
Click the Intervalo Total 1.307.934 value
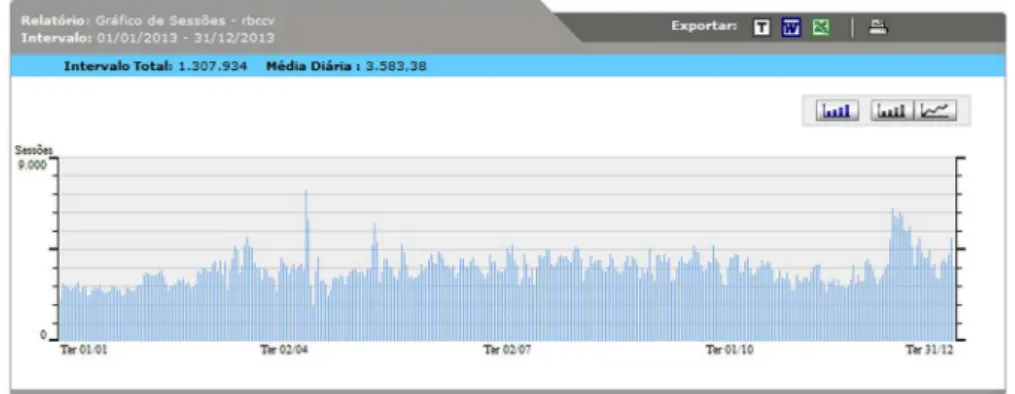click(212, 66)
